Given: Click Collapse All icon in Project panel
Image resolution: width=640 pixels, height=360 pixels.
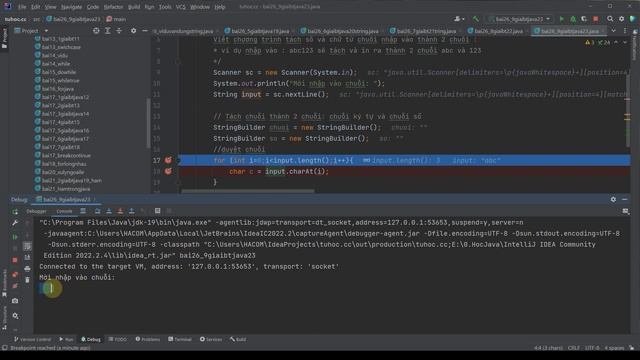Looking at the screenshot, I should [x=119, y=31].
